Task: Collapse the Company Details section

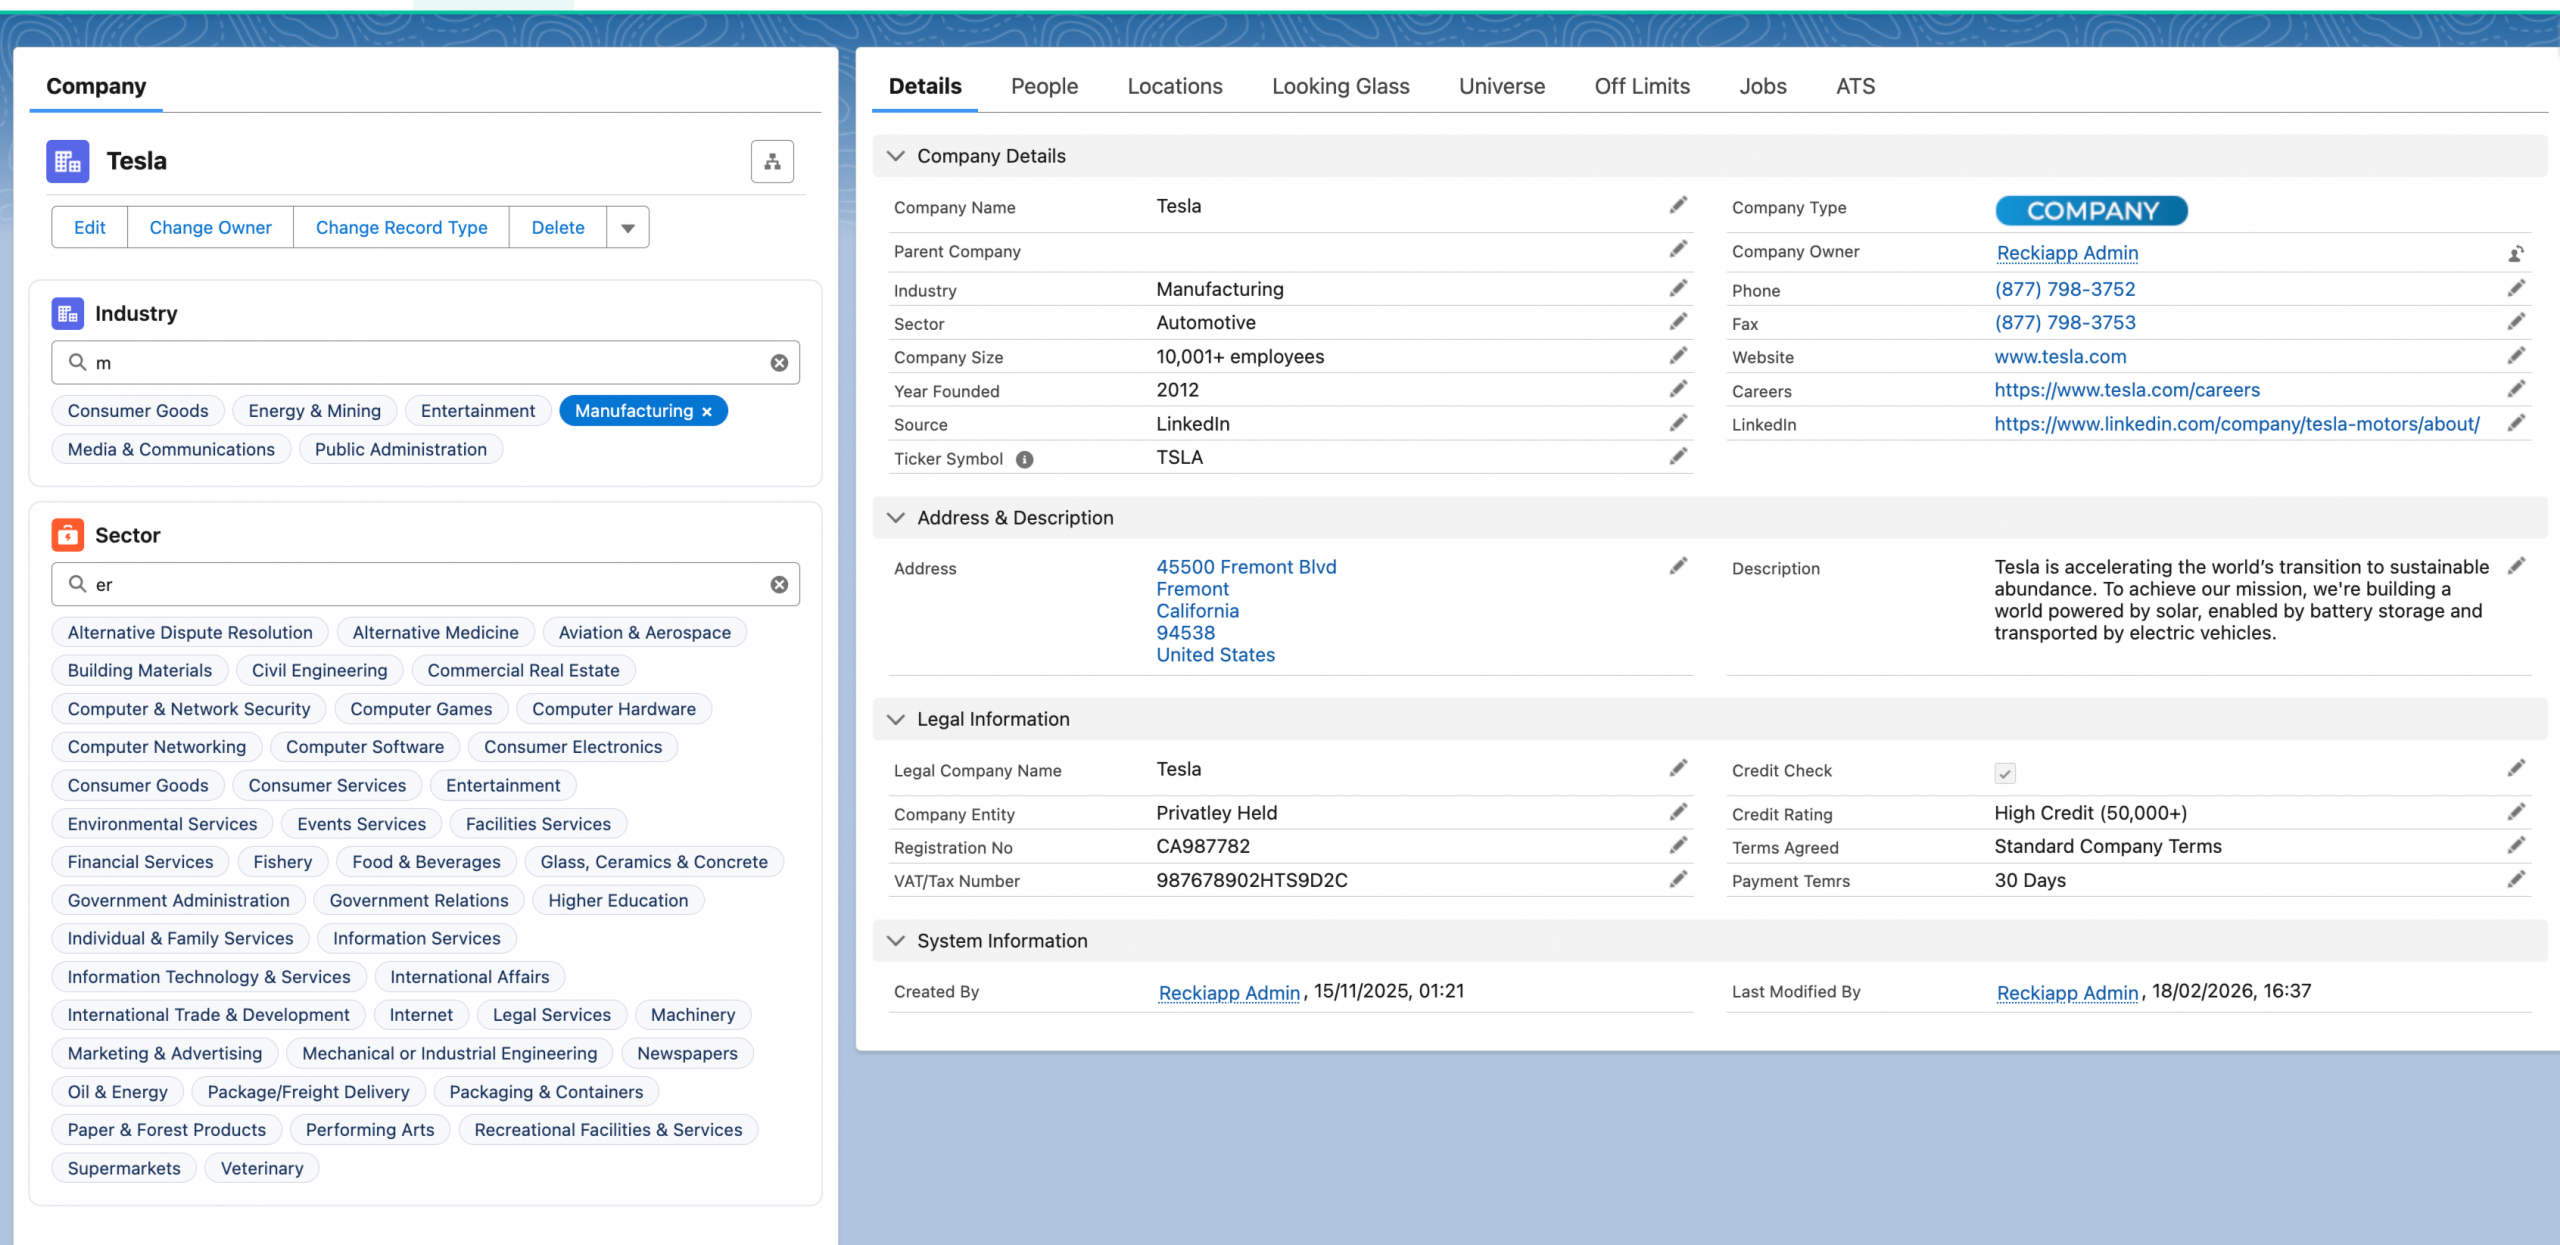Action: pyautogui.click(x=896, y=156)
